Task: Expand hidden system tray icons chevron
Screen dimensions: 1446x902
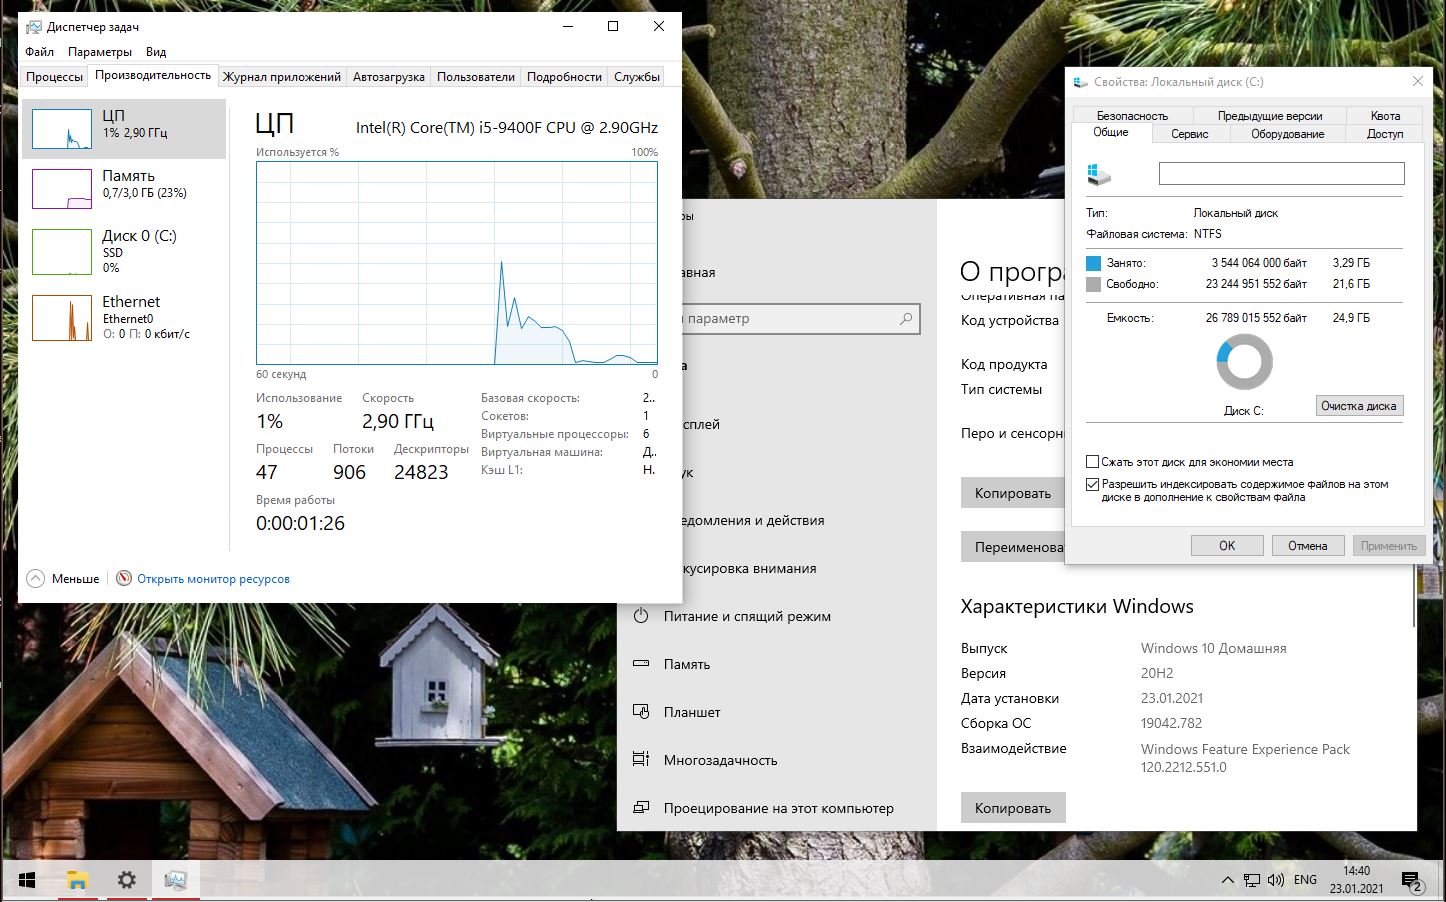Action: (x=1227, y=880)
